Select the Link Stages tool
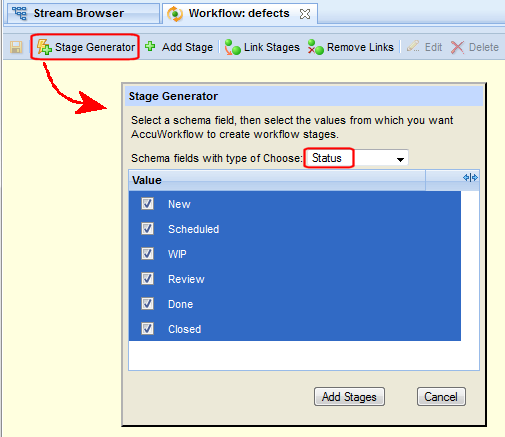The height and width of the screenshot is (437, 505). click(262, 47)
